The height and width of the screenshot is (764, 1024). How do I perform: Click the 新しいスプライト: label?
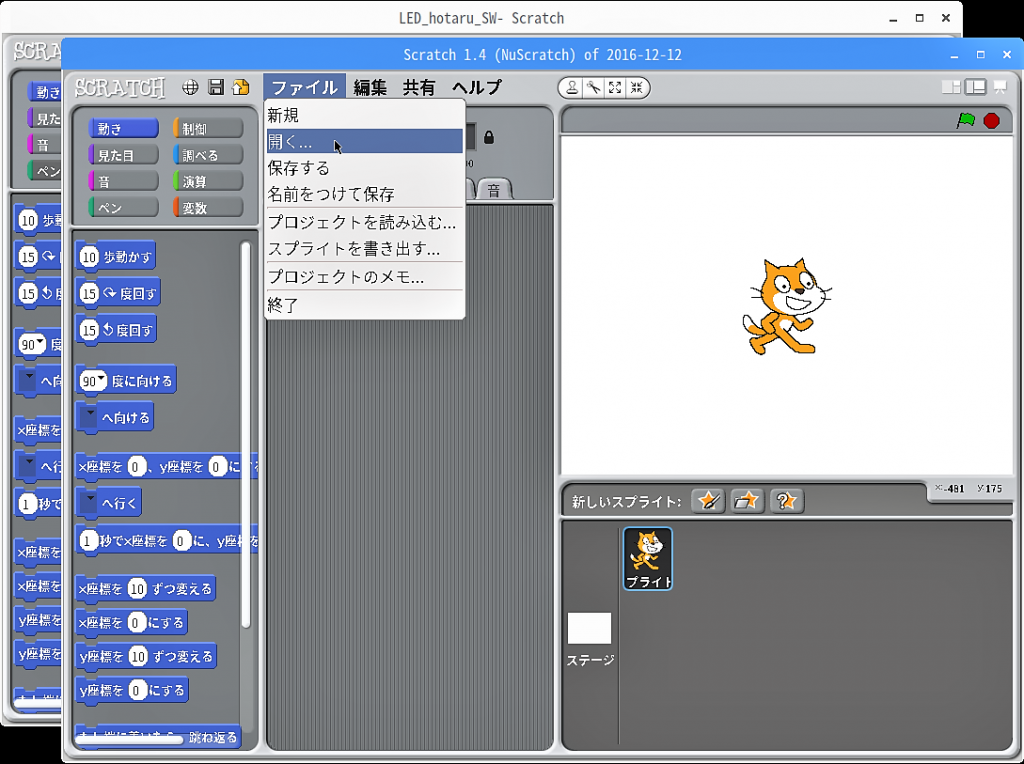(x=626, y=501)
